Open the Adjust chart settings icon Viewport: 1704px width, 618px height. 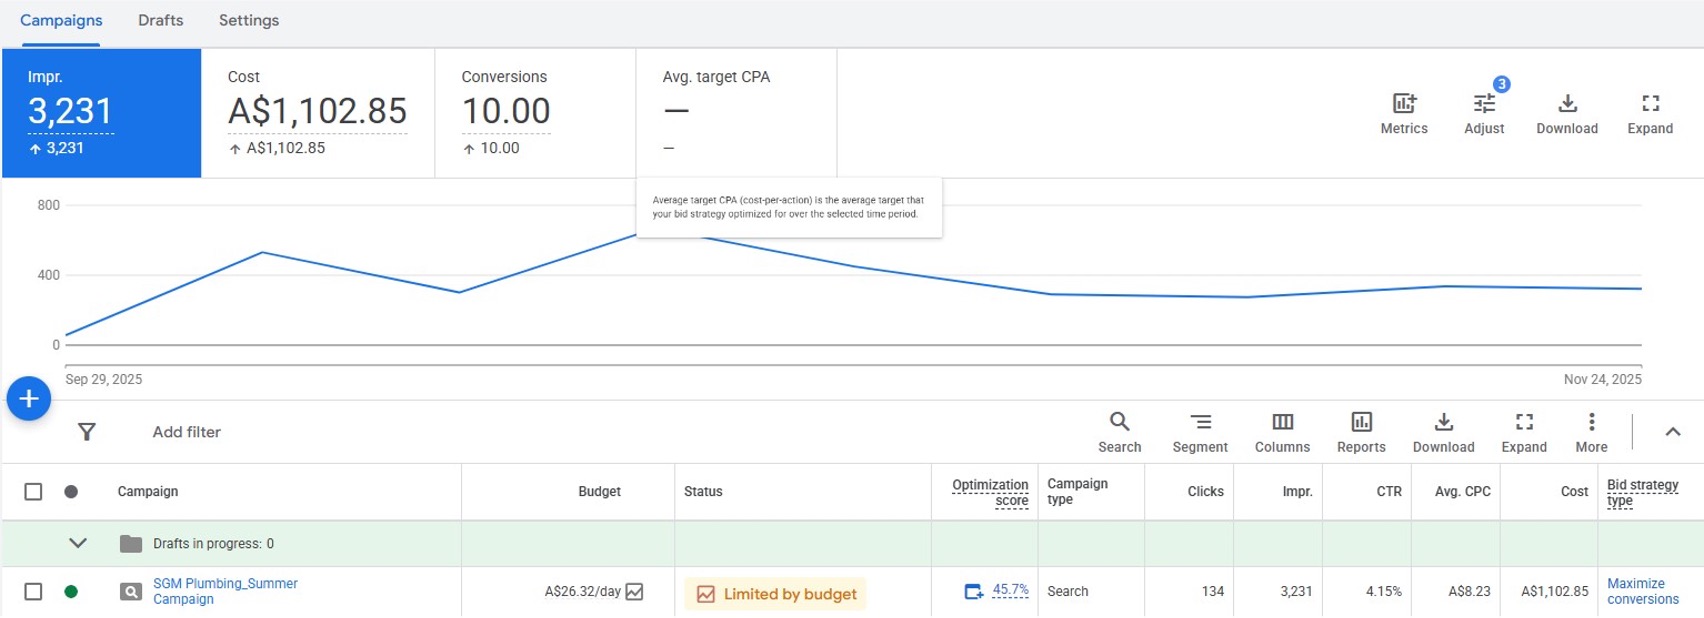[x=1484, y=104]
